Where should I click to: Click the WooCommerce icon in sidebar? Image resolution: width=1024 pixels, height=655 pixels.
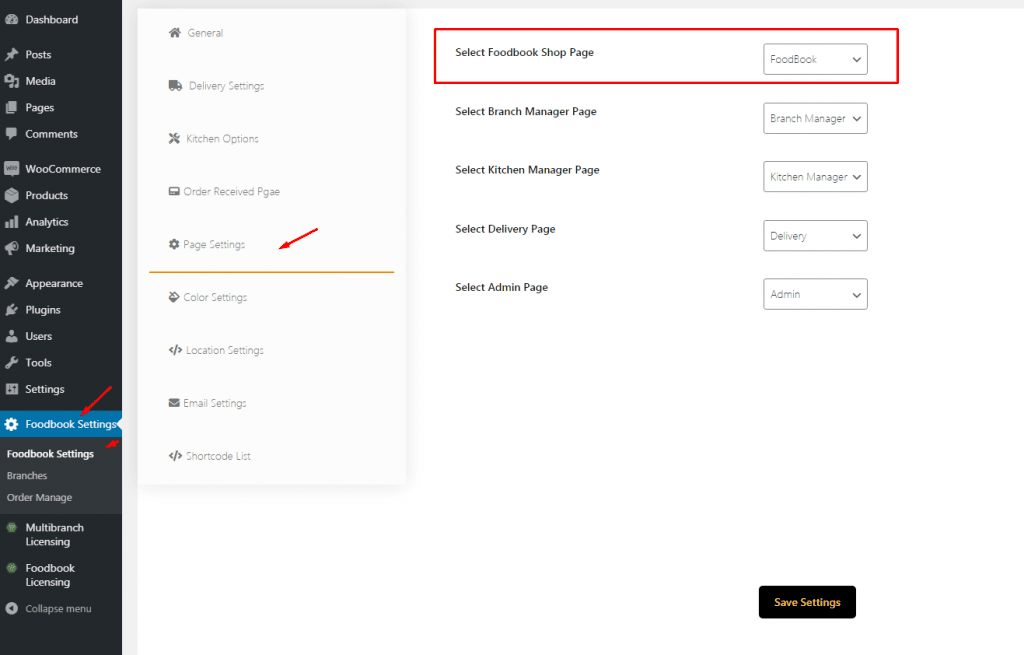[12, 169]
